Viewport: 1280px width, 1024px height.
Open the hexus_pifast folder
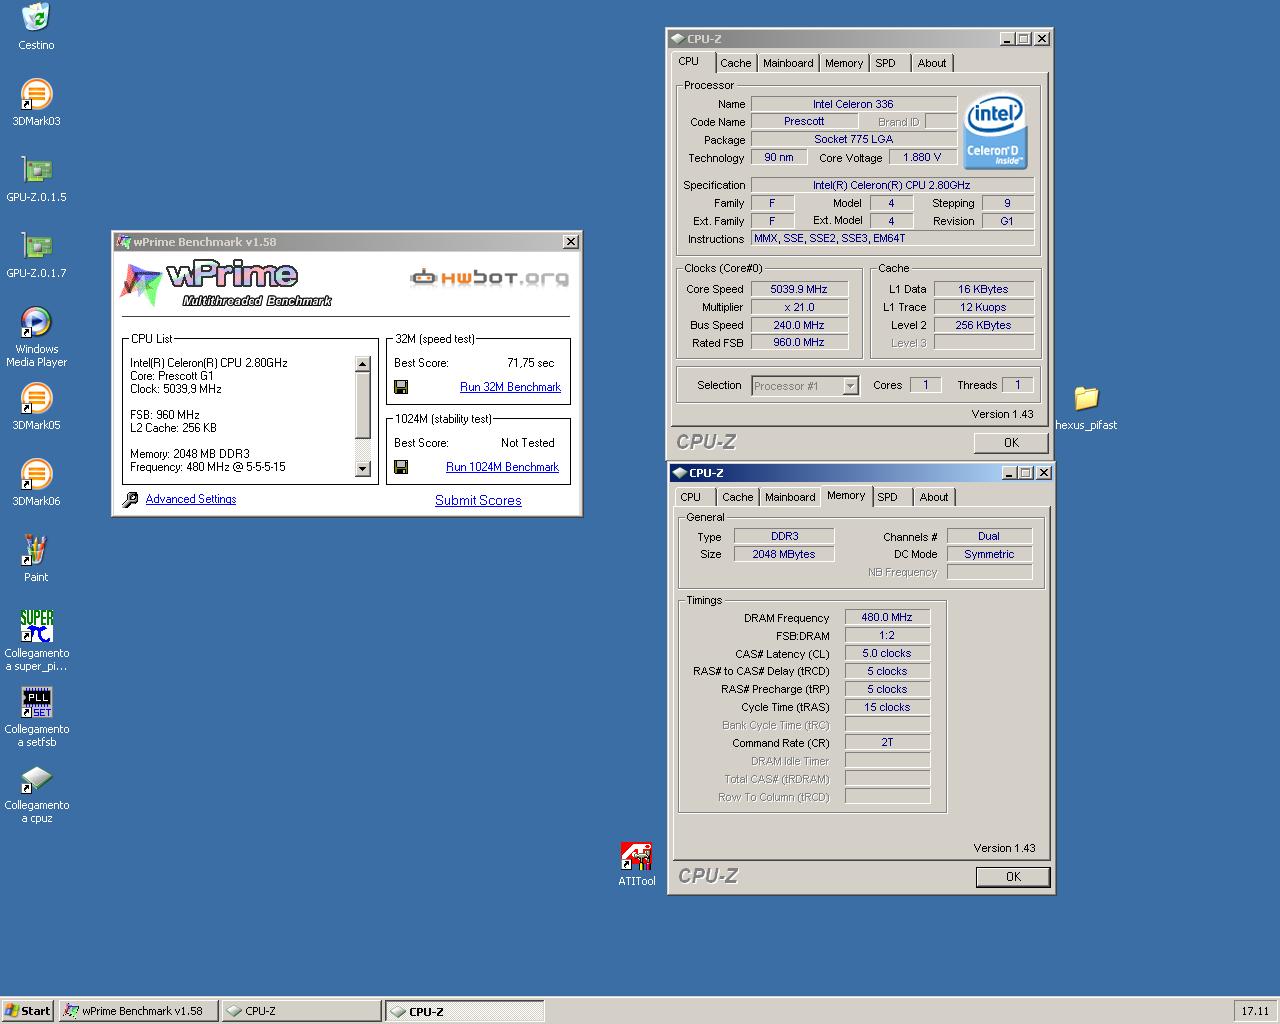(x=1086, y=398)
